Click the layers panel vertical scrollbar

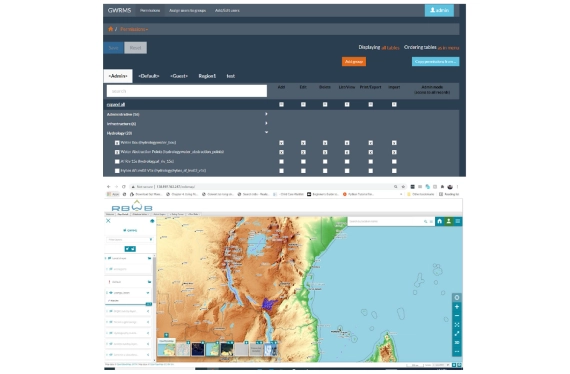(x=154, y=280)
